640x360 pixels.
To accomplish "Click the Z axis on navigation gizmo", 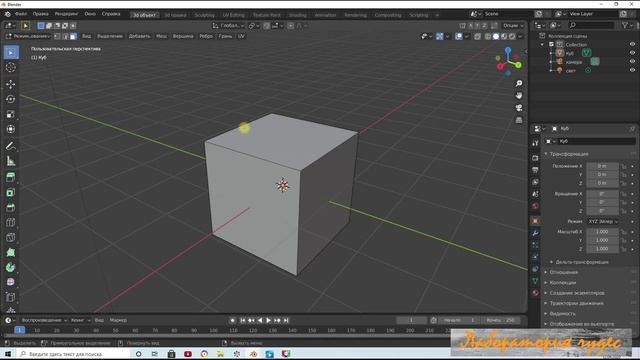I will [508, 50].
